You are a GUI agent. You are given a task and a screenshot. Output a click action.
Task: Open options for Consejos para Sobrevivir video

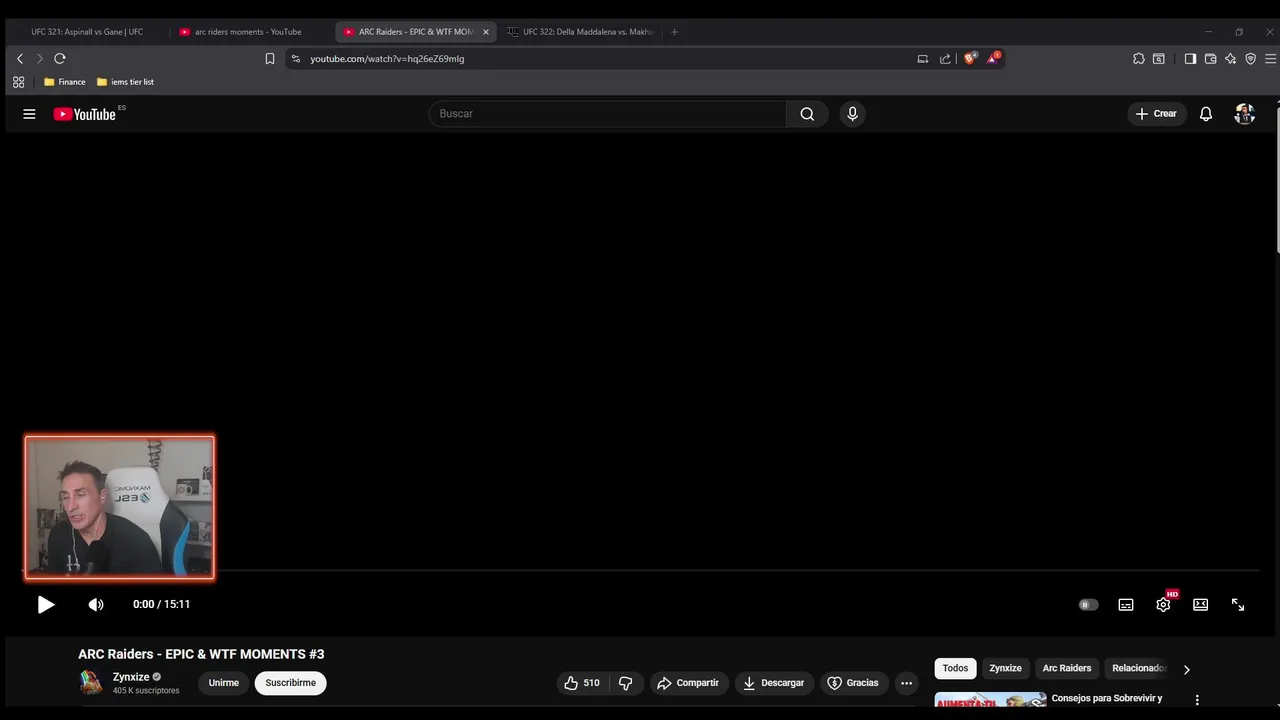click(1197, 700)
